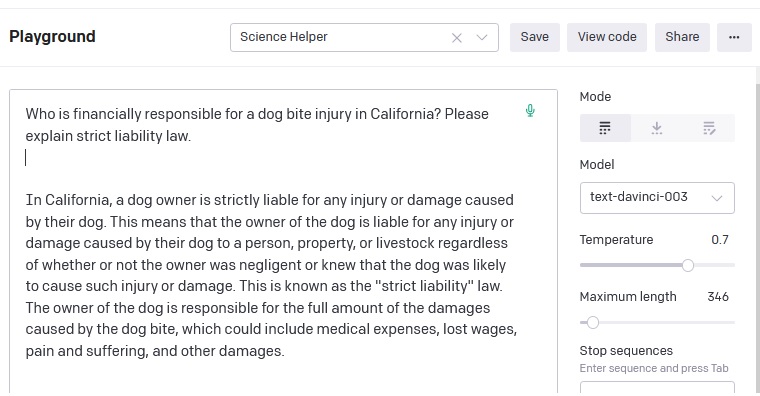The height and width of the screenshot is (396, 760).
Task: Click the Playground heading
Action: tap(52, 36)
